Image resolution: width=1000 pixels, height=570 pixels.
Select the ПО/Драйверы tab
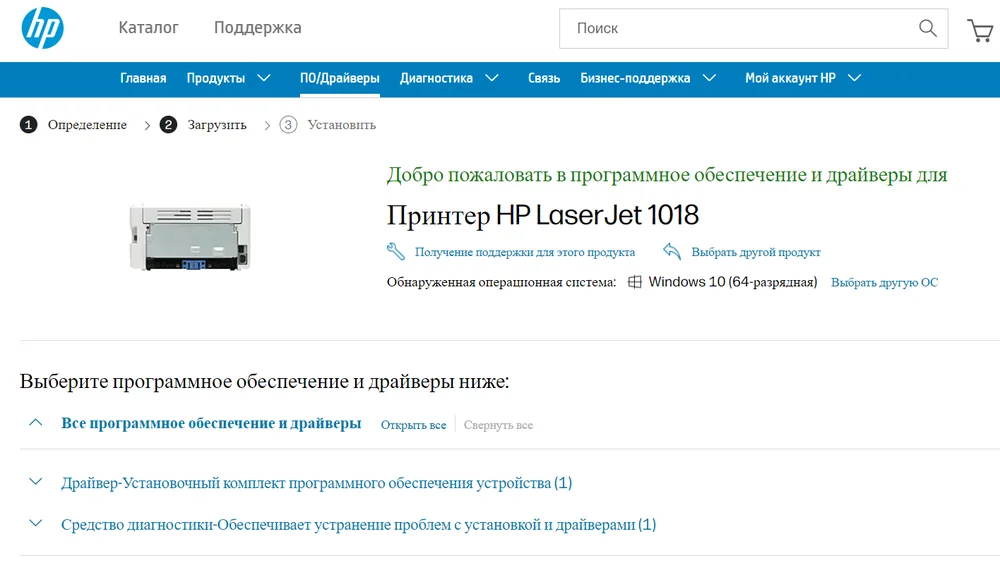pos(340,78)
